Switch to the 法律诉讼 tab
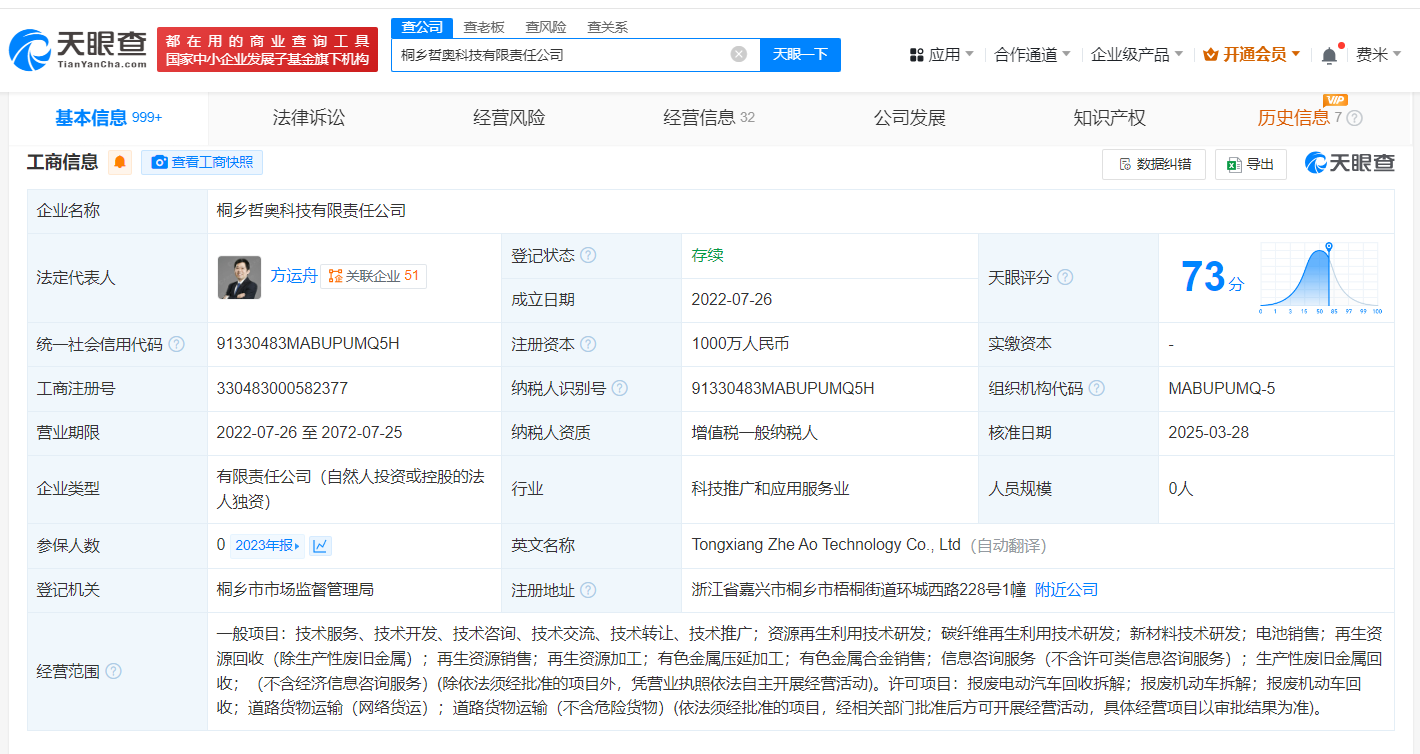 click(x=308, y=118)
